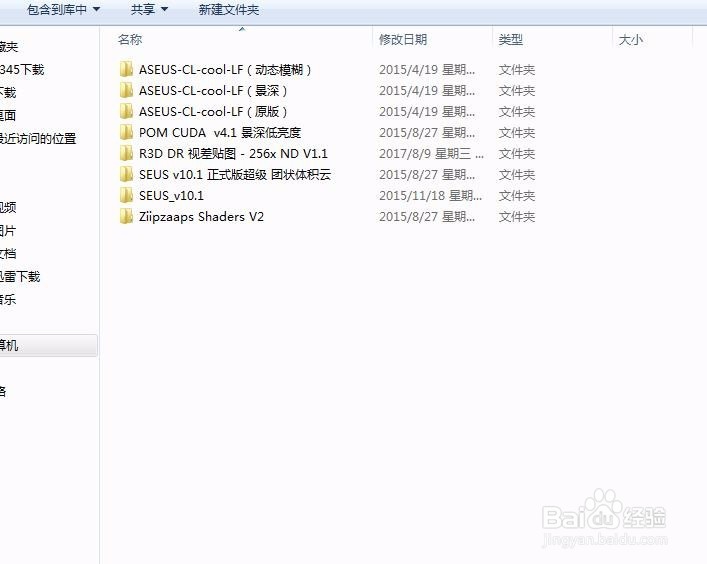This screenshot has width=707, height=564.
Task: Click the 新建文件夹 button
Action: point(229,9)
